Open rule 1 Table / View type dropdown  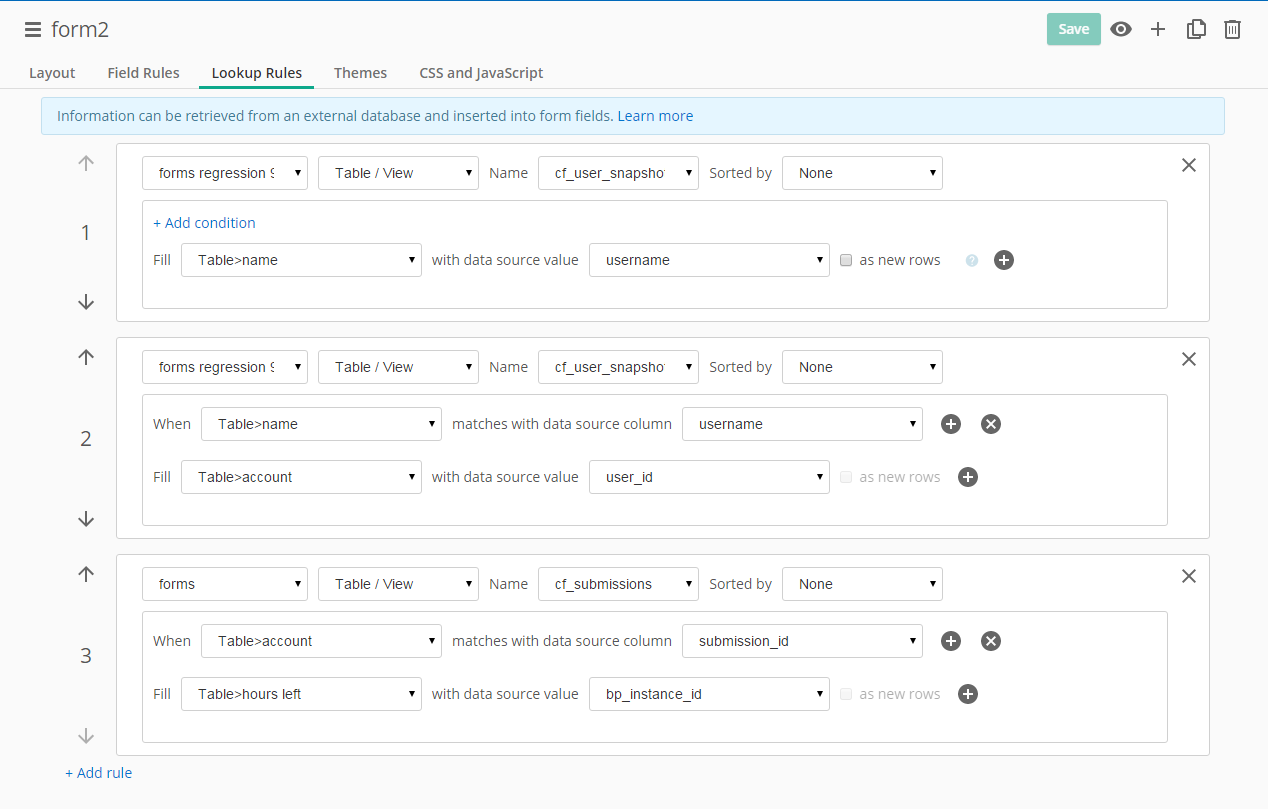coord(398,173)
